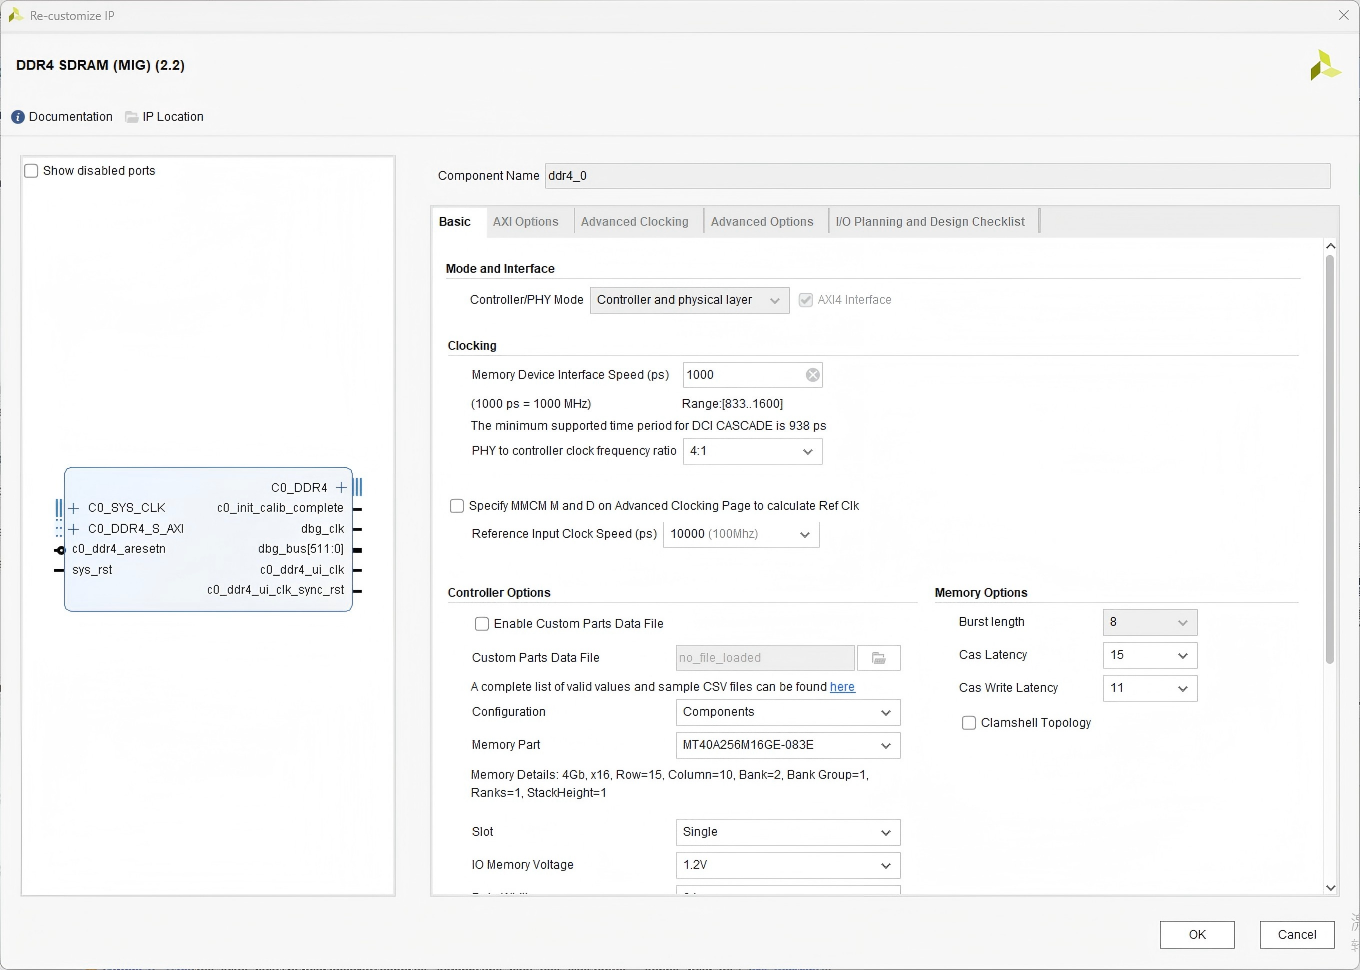This screenshot has width=1360, height=970.
Task: Close the Re-customize IP dialog
Action: [x=1344, y=15]
